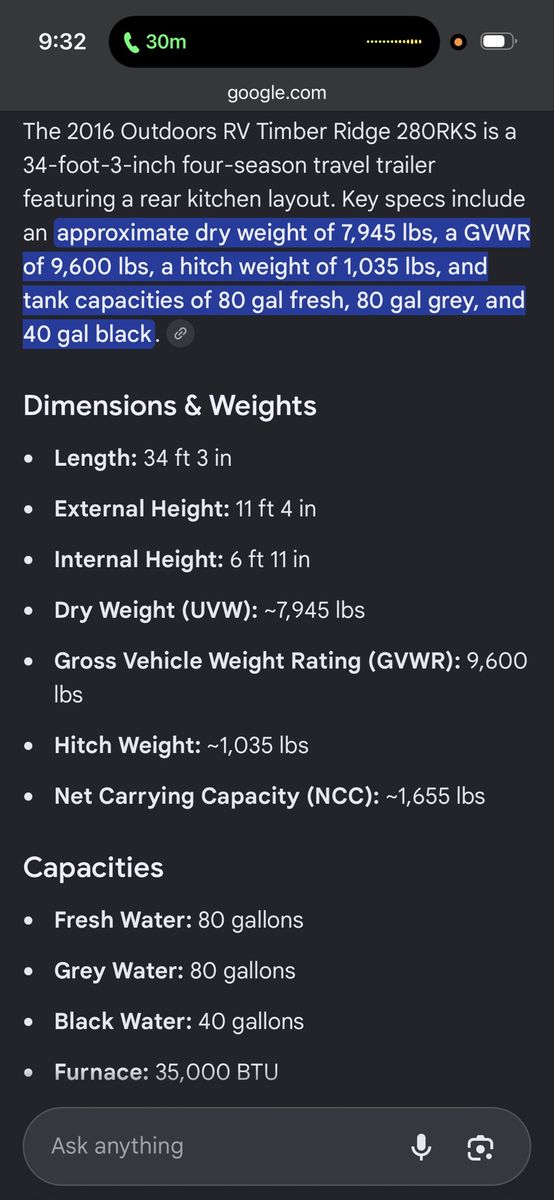
Task: Tap the 9:32 clock in status bar
Action: click(x=62, y=42)
